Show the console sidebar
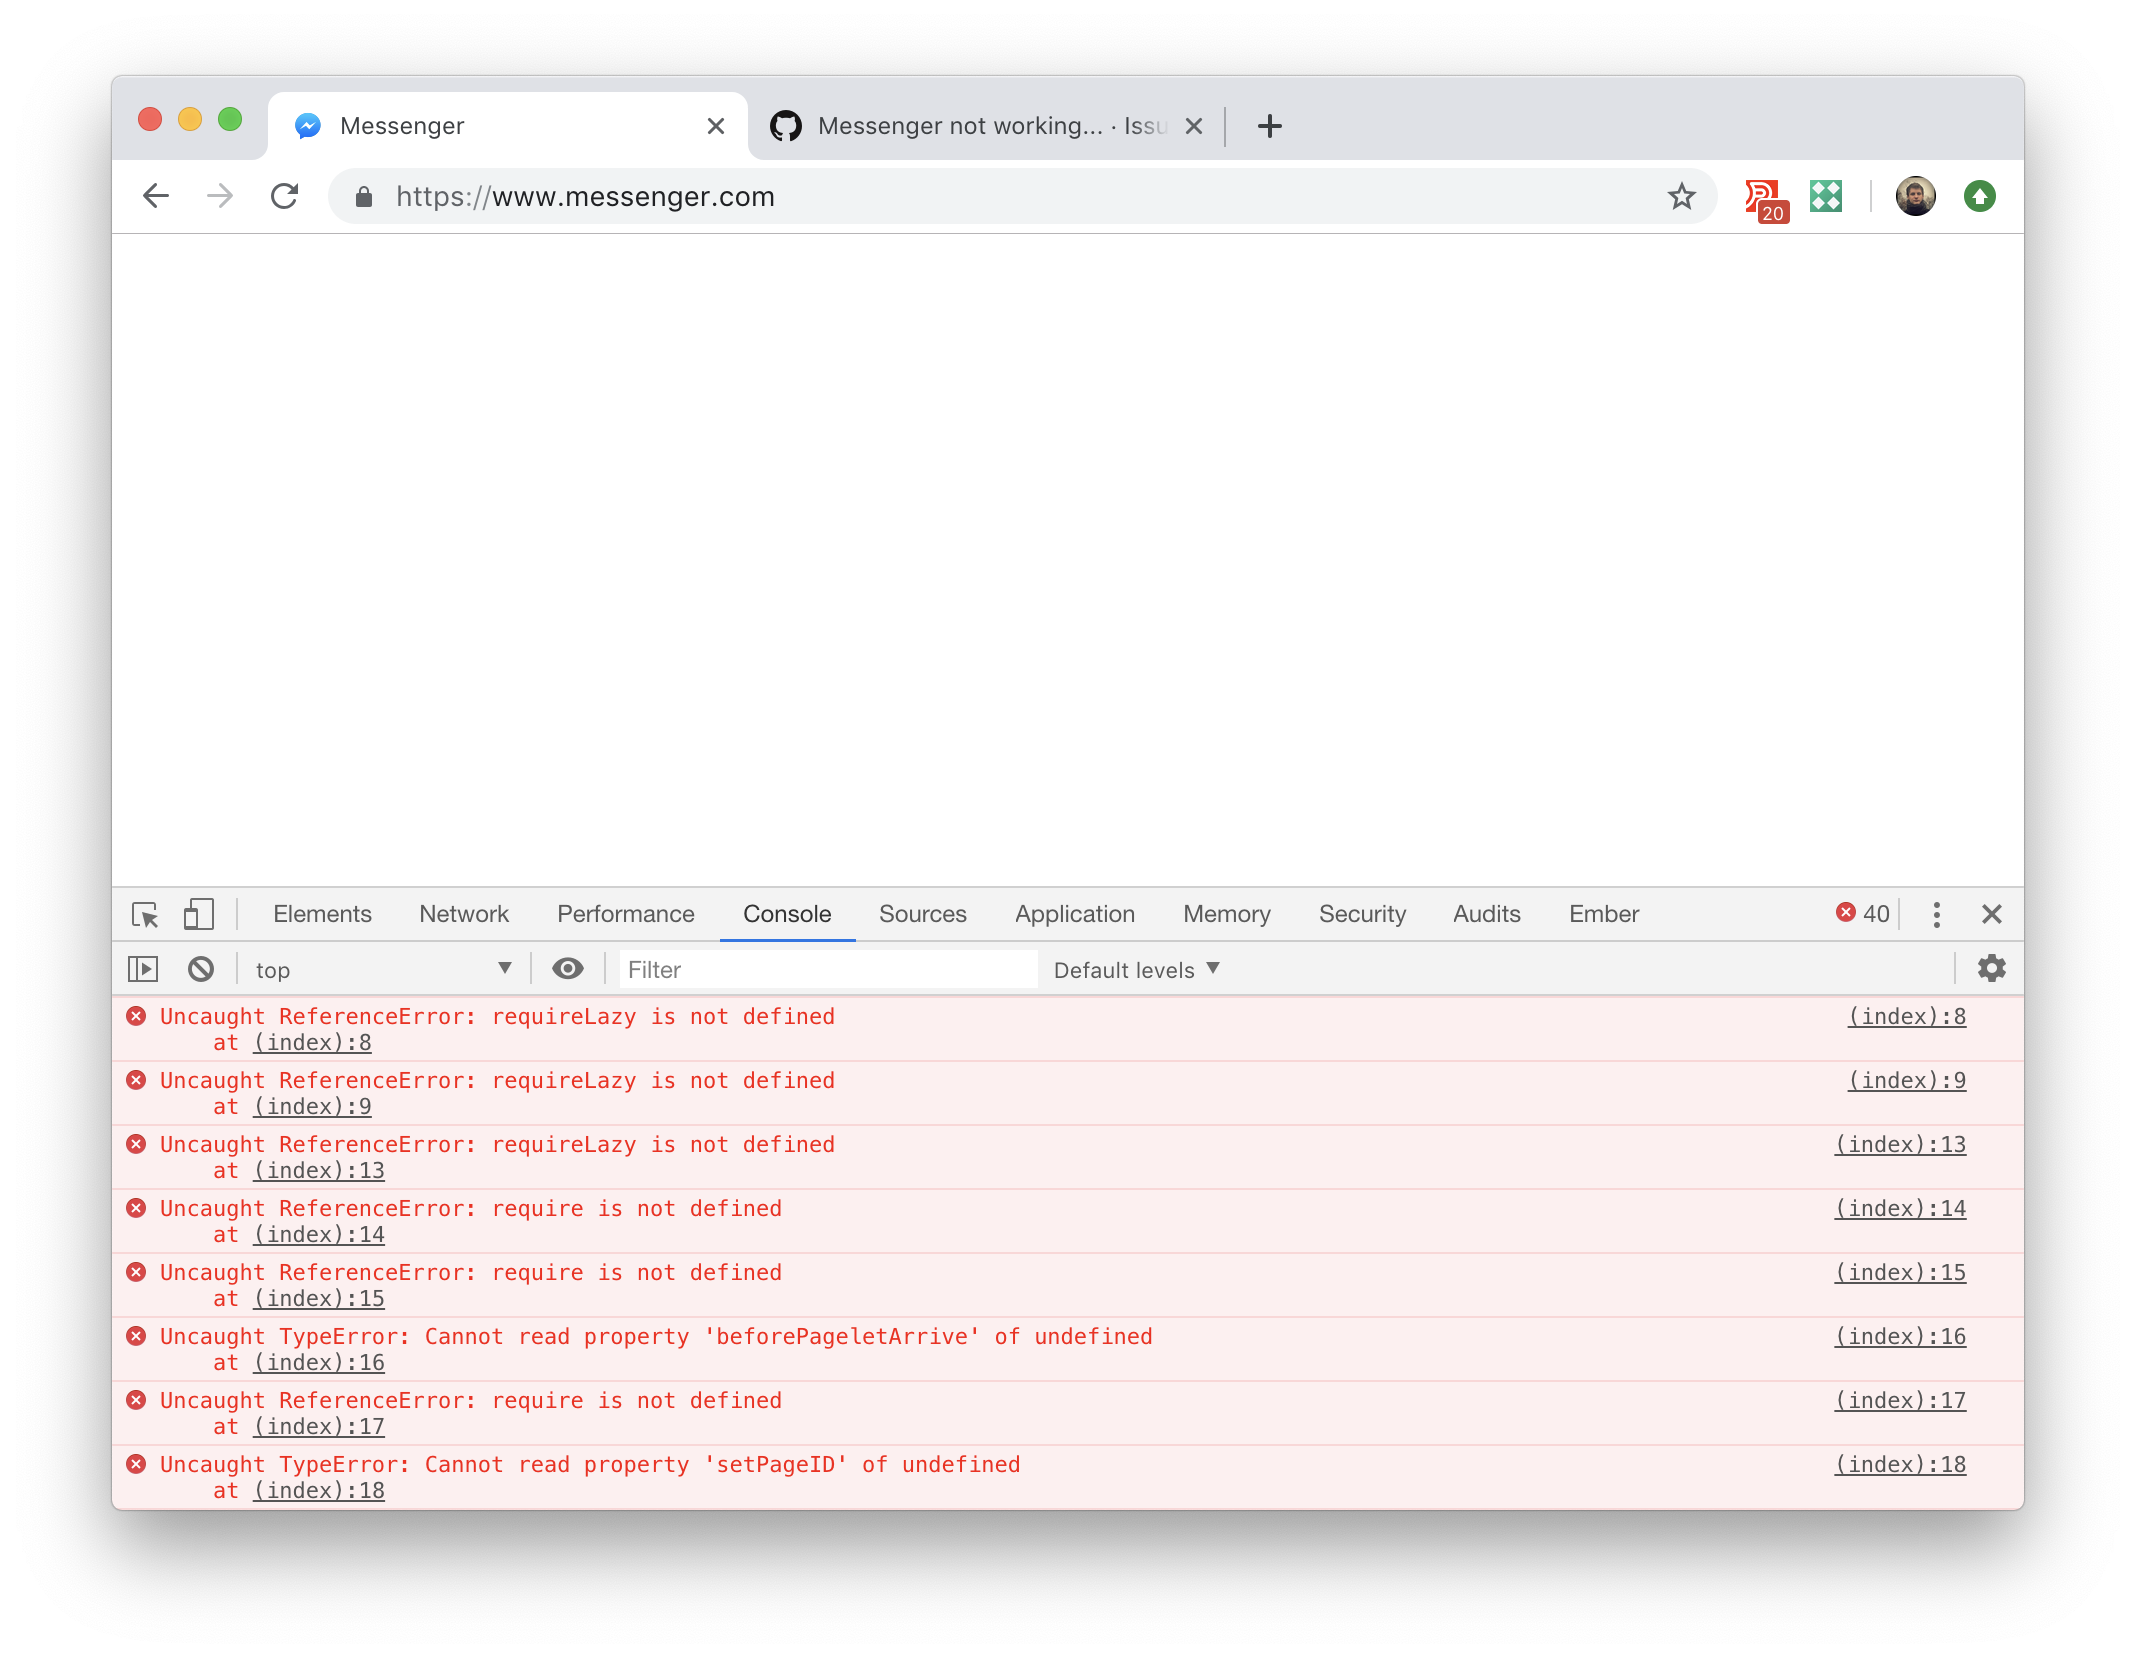The height and width of the screenshot is (1658, 2136). 144,969
